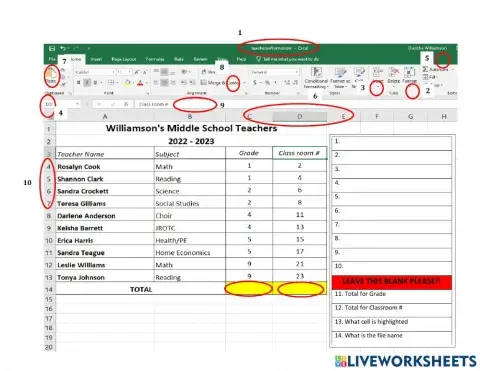Screen dimensions: 480x371
Task: Switch to the Data tab
Action: click(179, 59)
